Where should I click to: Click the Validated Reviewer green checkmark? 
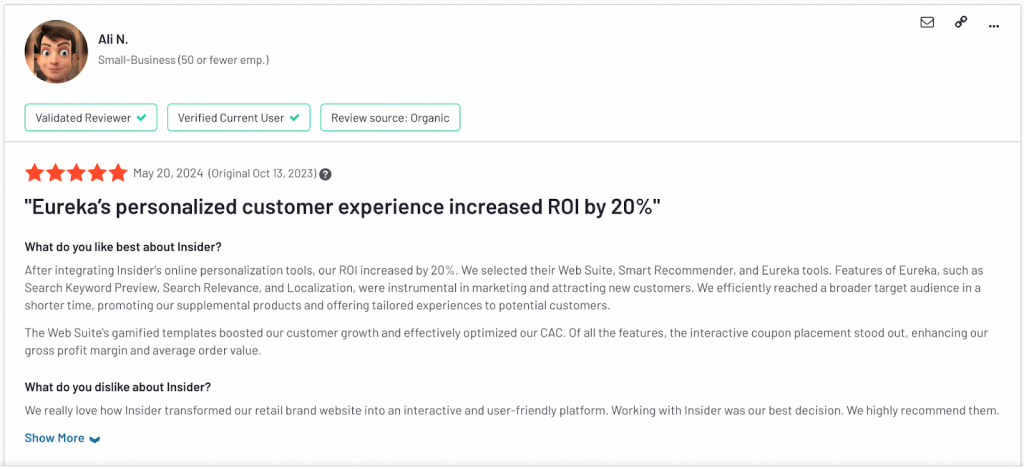142,118
